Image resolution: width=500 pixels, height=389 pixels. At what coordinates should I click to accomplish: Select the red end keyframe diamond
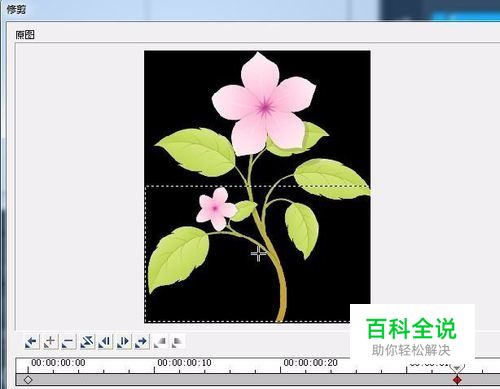457,380
